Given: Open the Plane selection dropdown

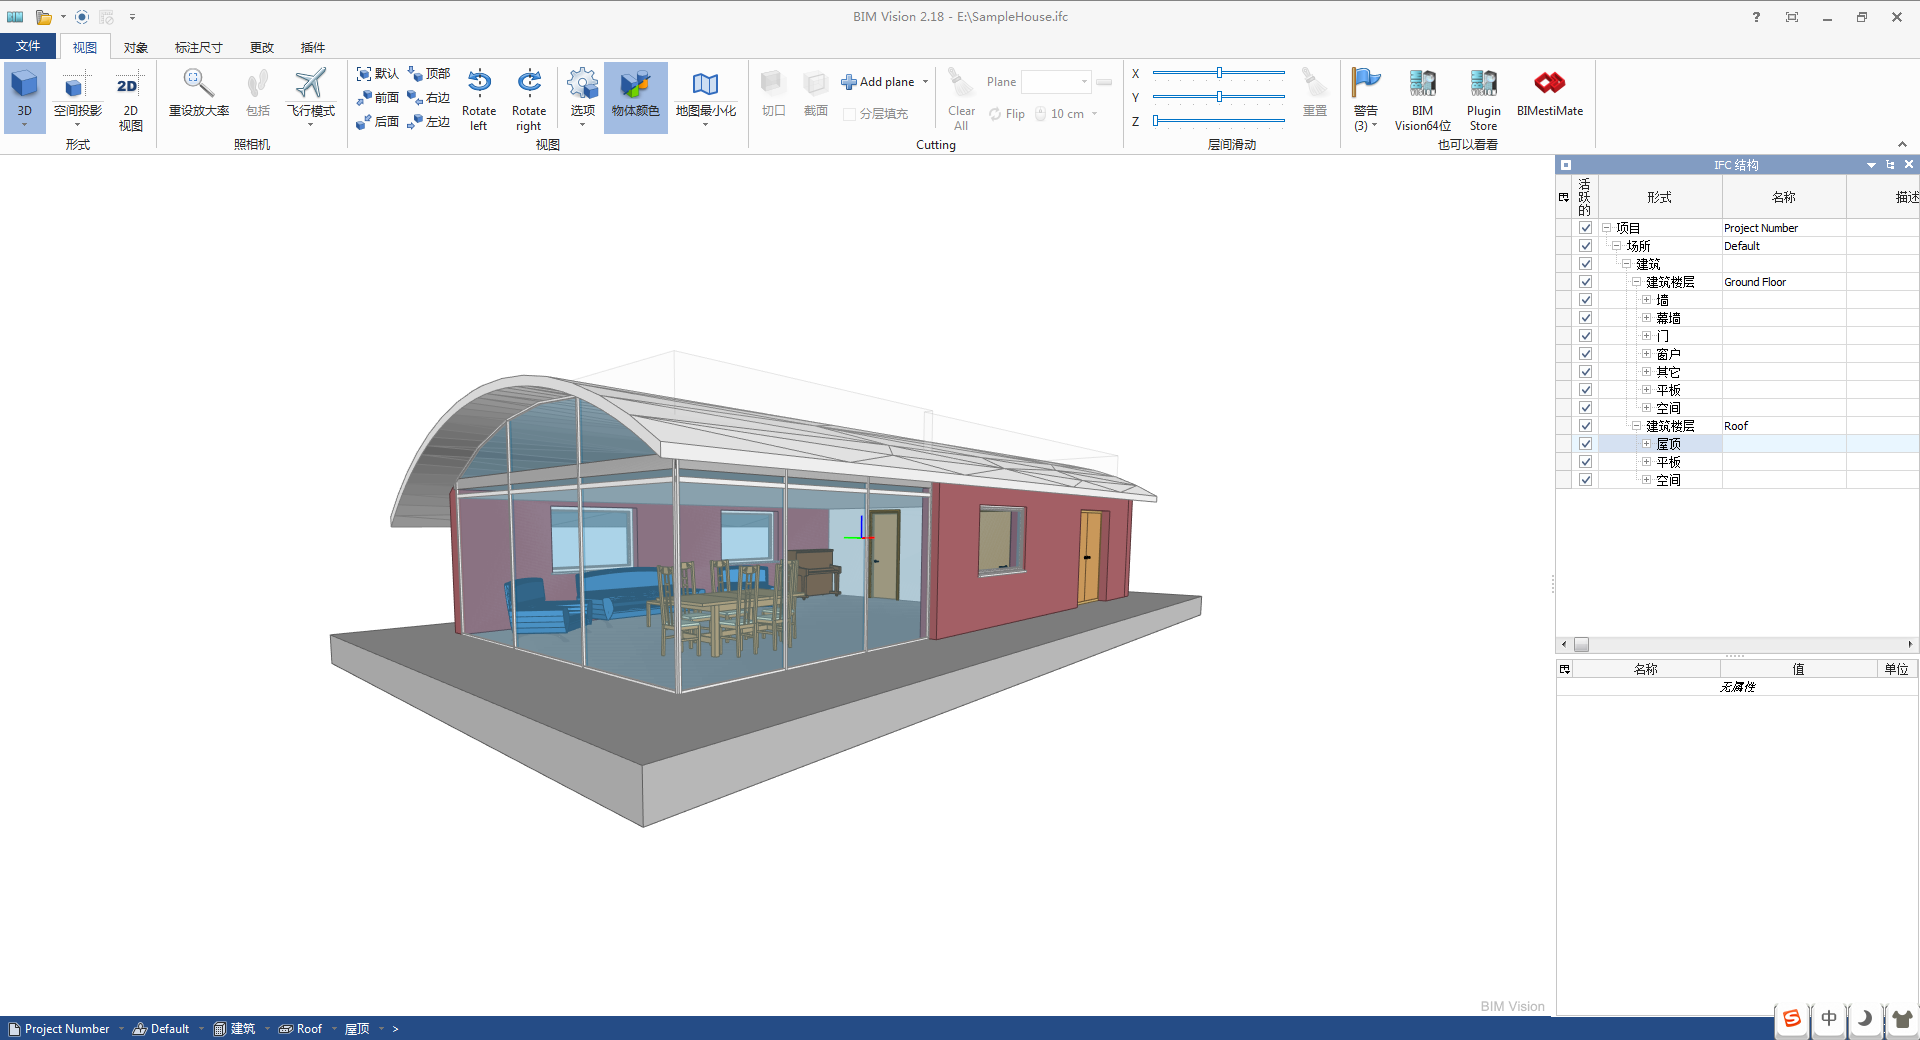Looking at the screenshot, I should tap(1083, 81).
